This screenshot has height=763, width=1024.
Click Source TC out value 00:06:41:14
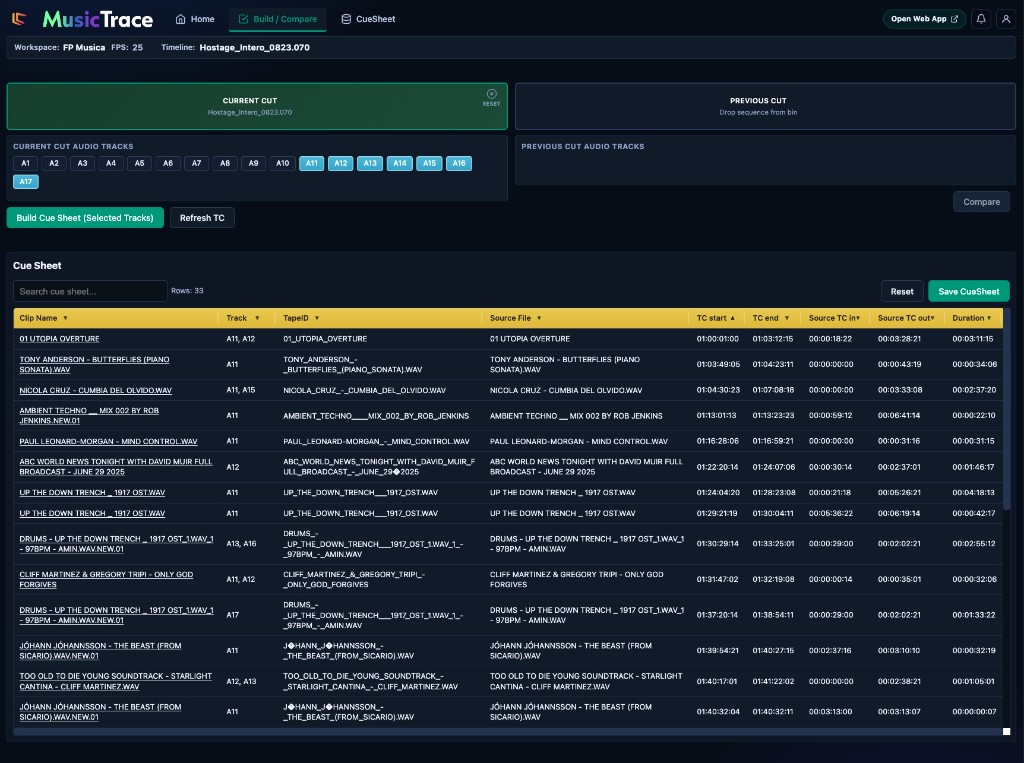click(x=899, y=415)
